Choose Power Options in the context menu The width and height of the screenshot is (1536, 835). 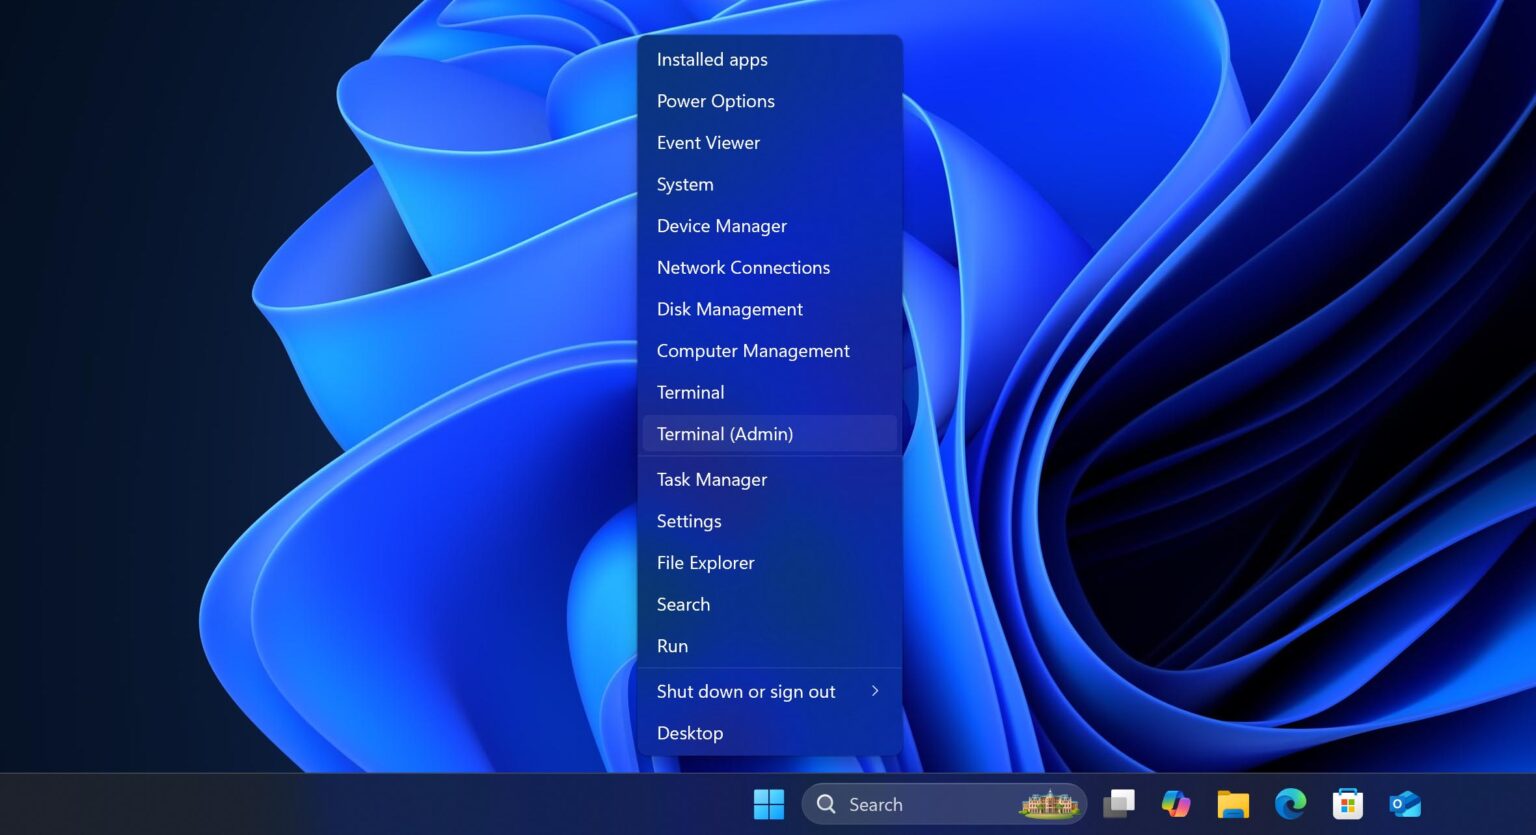click(716, 101)
